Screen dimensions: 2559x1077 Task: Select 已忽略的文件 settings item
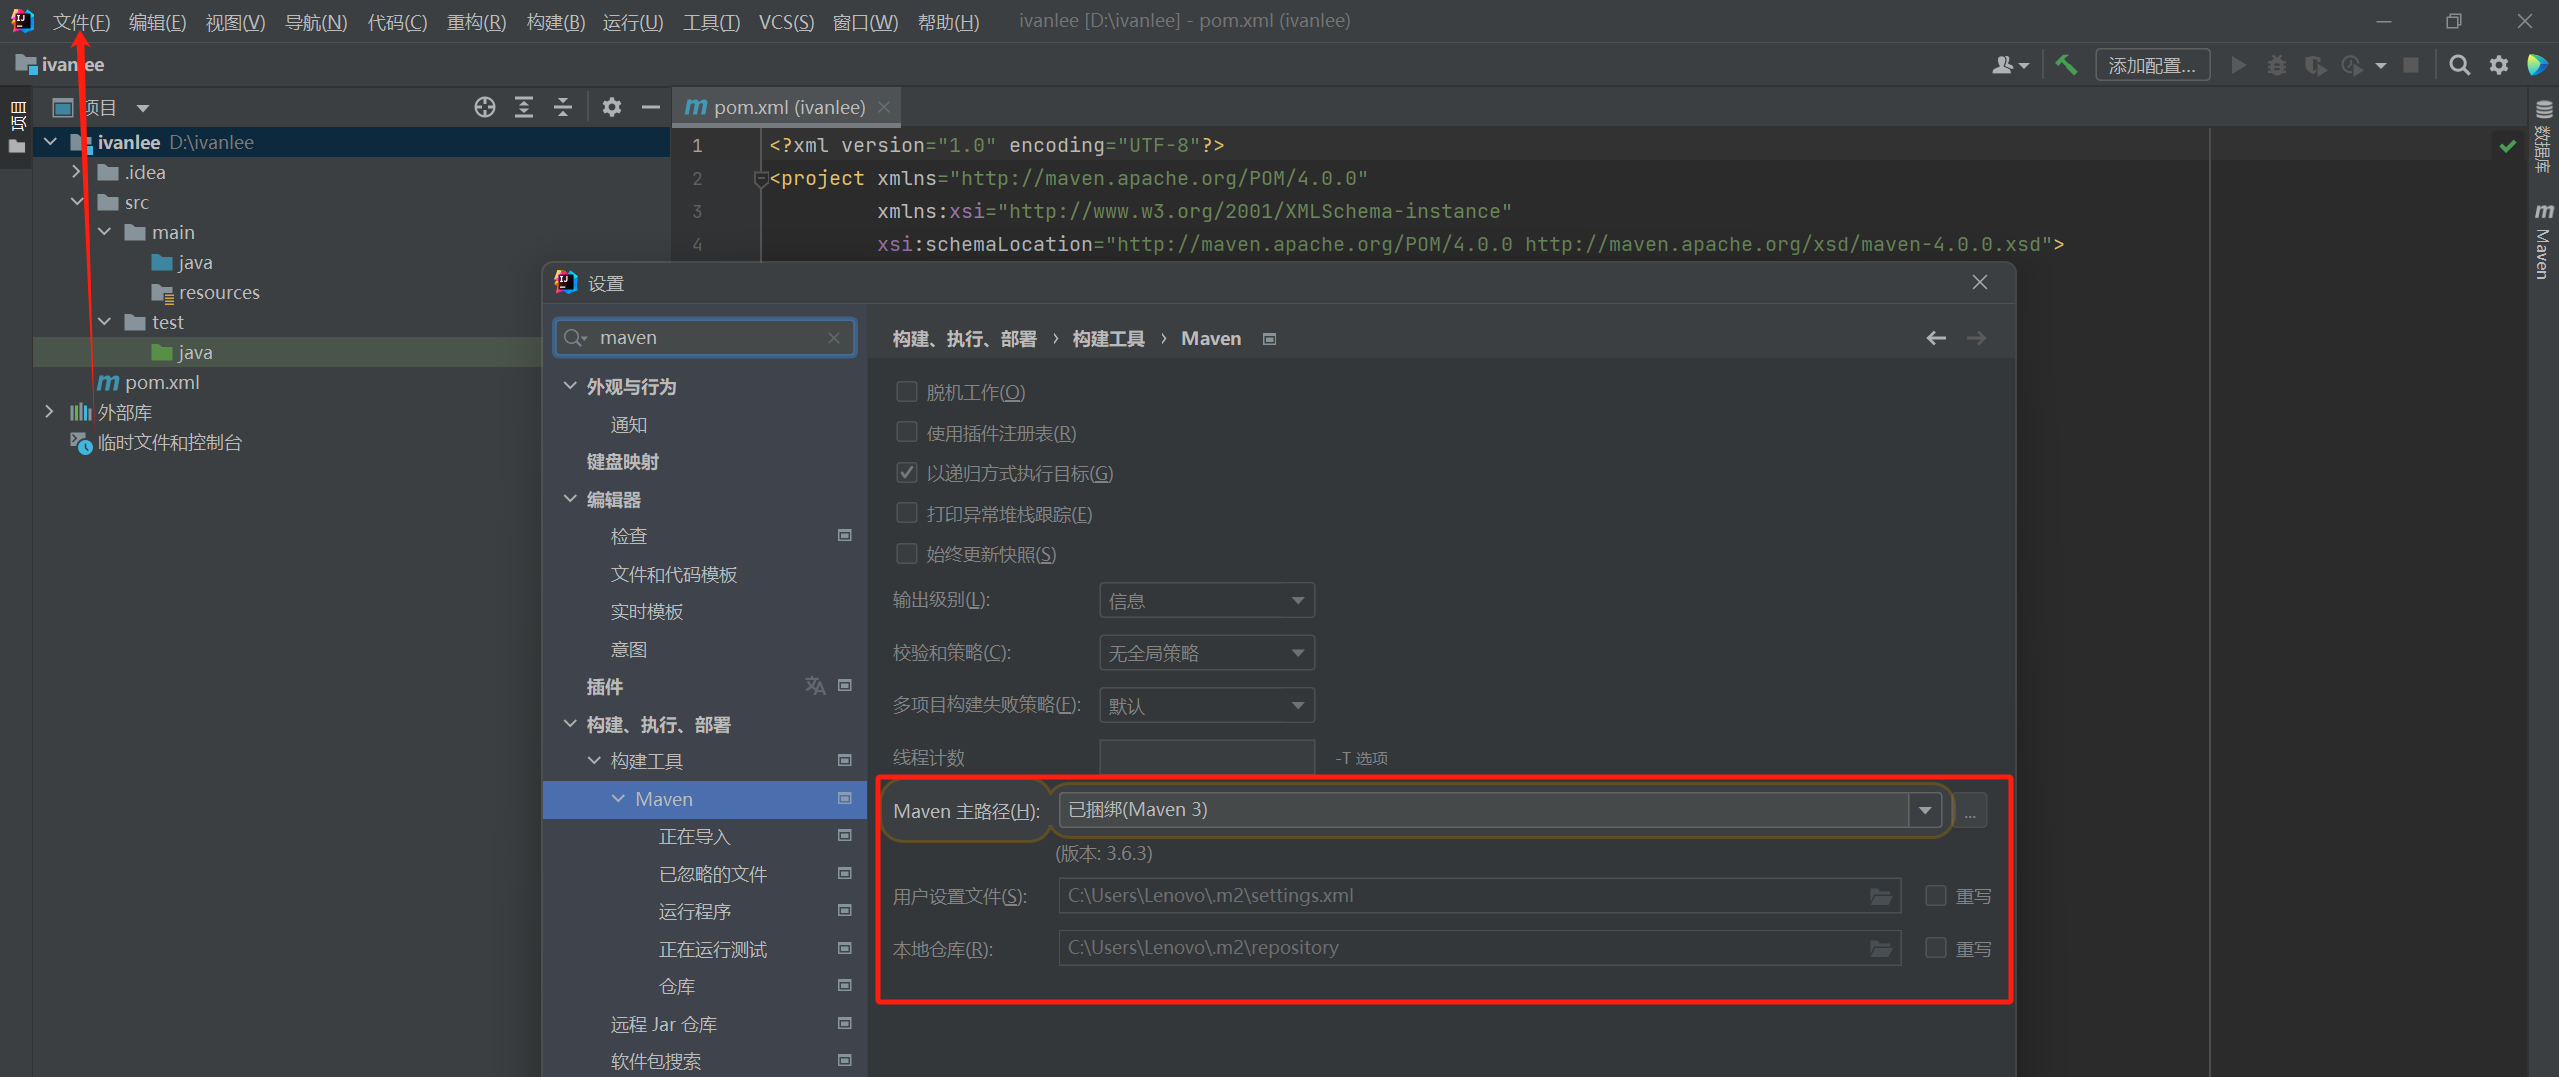point(712,874)
